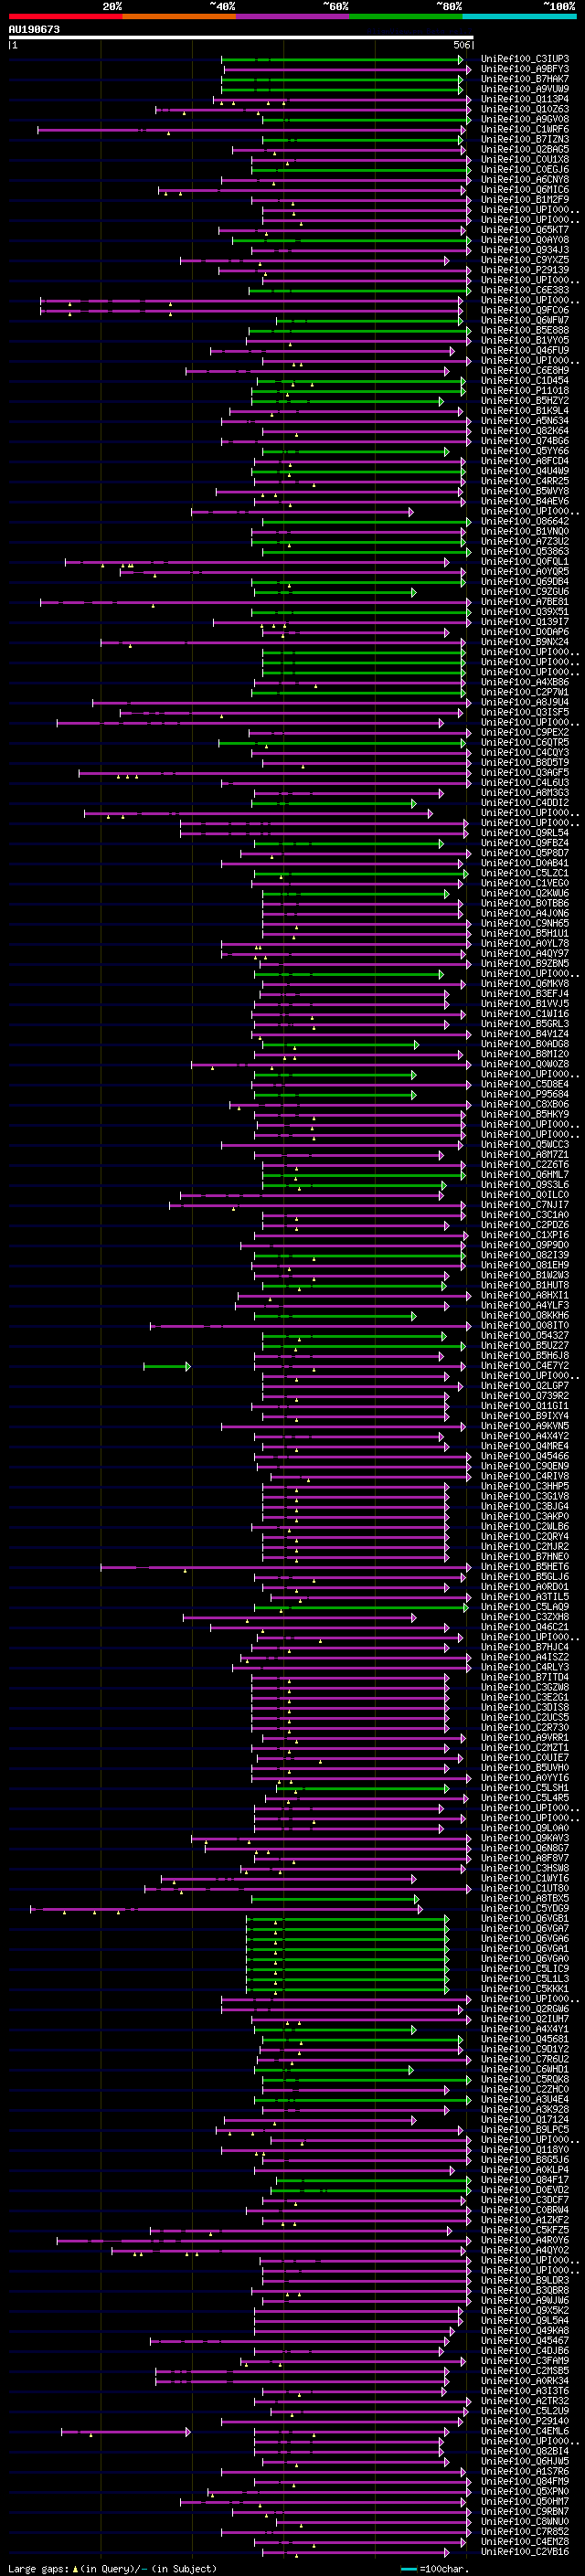Select label UniRef100_P29140
The image size is (585, 2576).
click(x=525, y=2421)
